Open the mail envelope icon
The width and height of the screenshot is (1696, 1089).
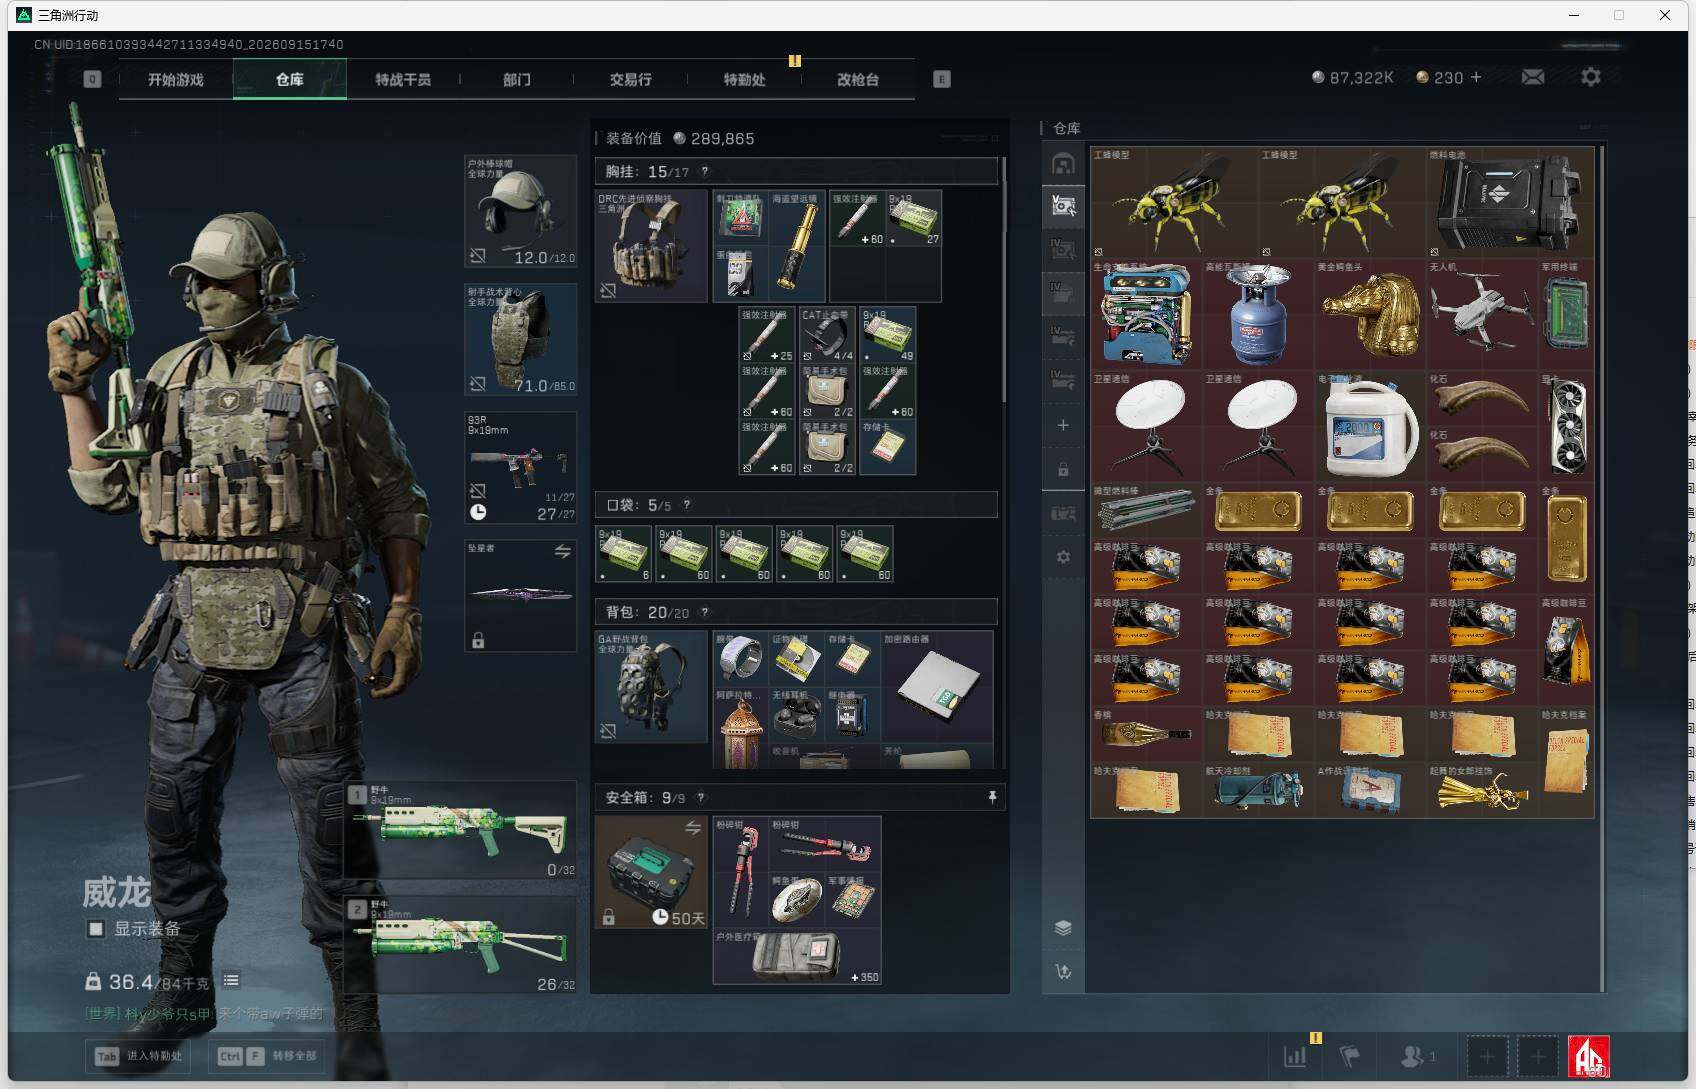[x=1533, y=77]
